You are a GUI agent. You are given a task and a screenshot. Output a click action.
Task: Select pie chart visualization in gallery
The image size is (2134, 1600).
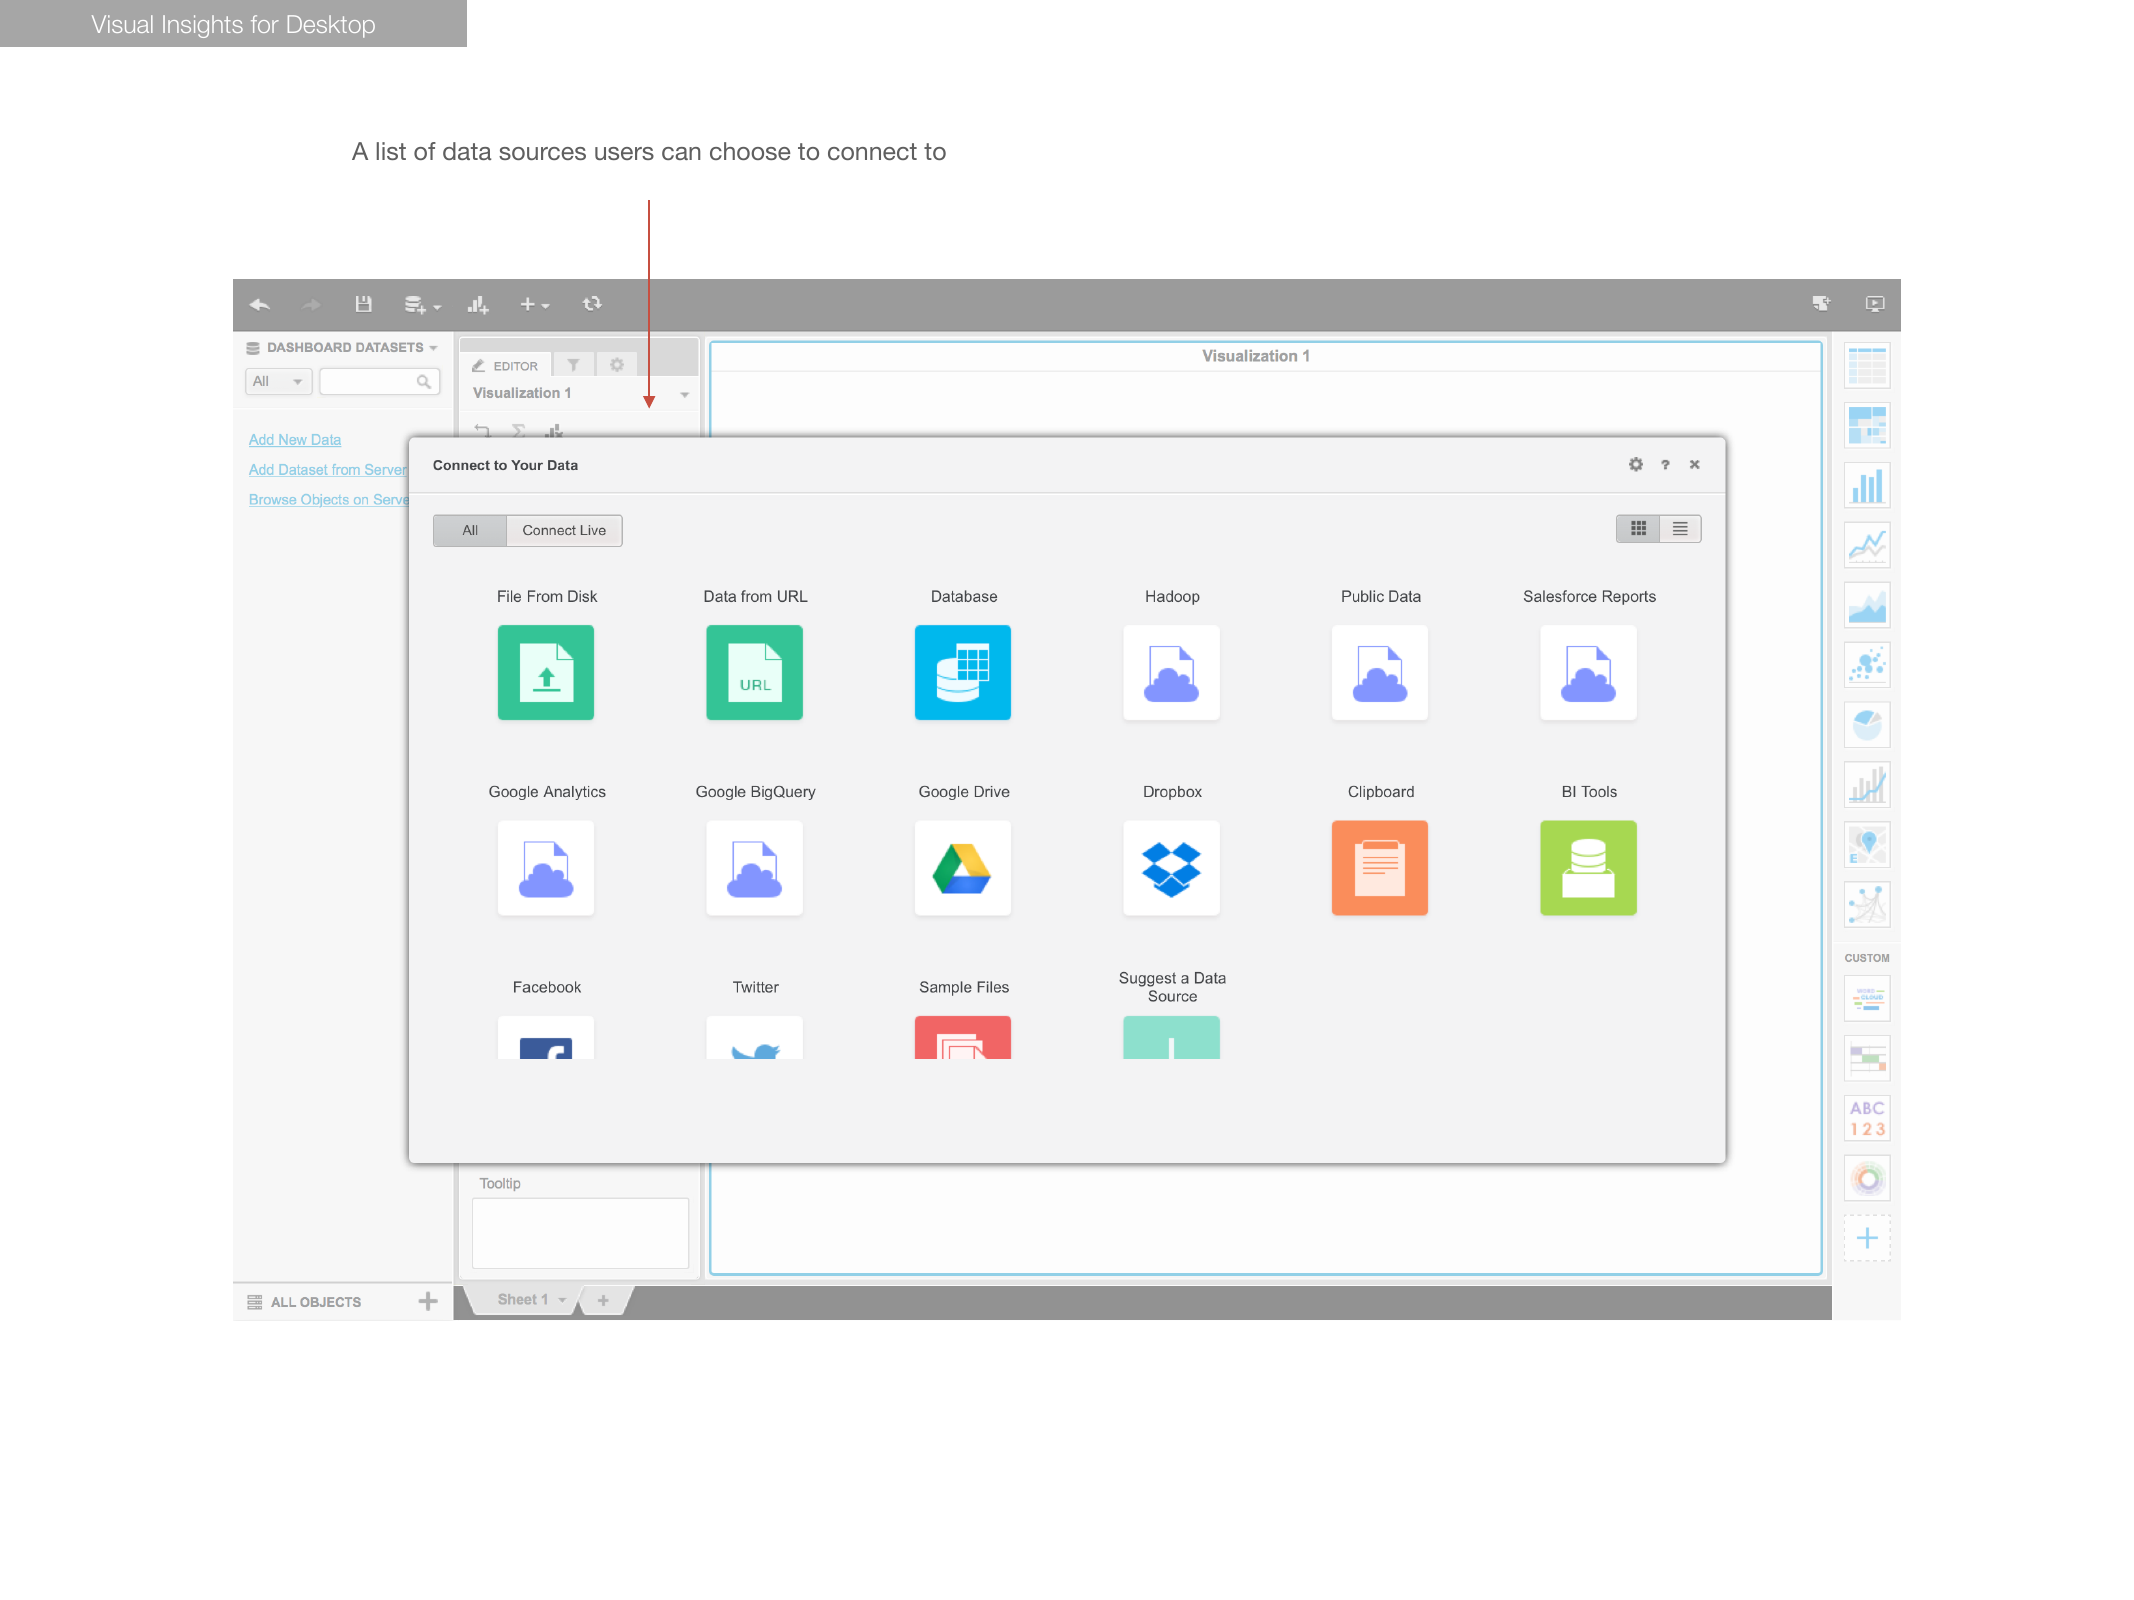pos(1867,725)
